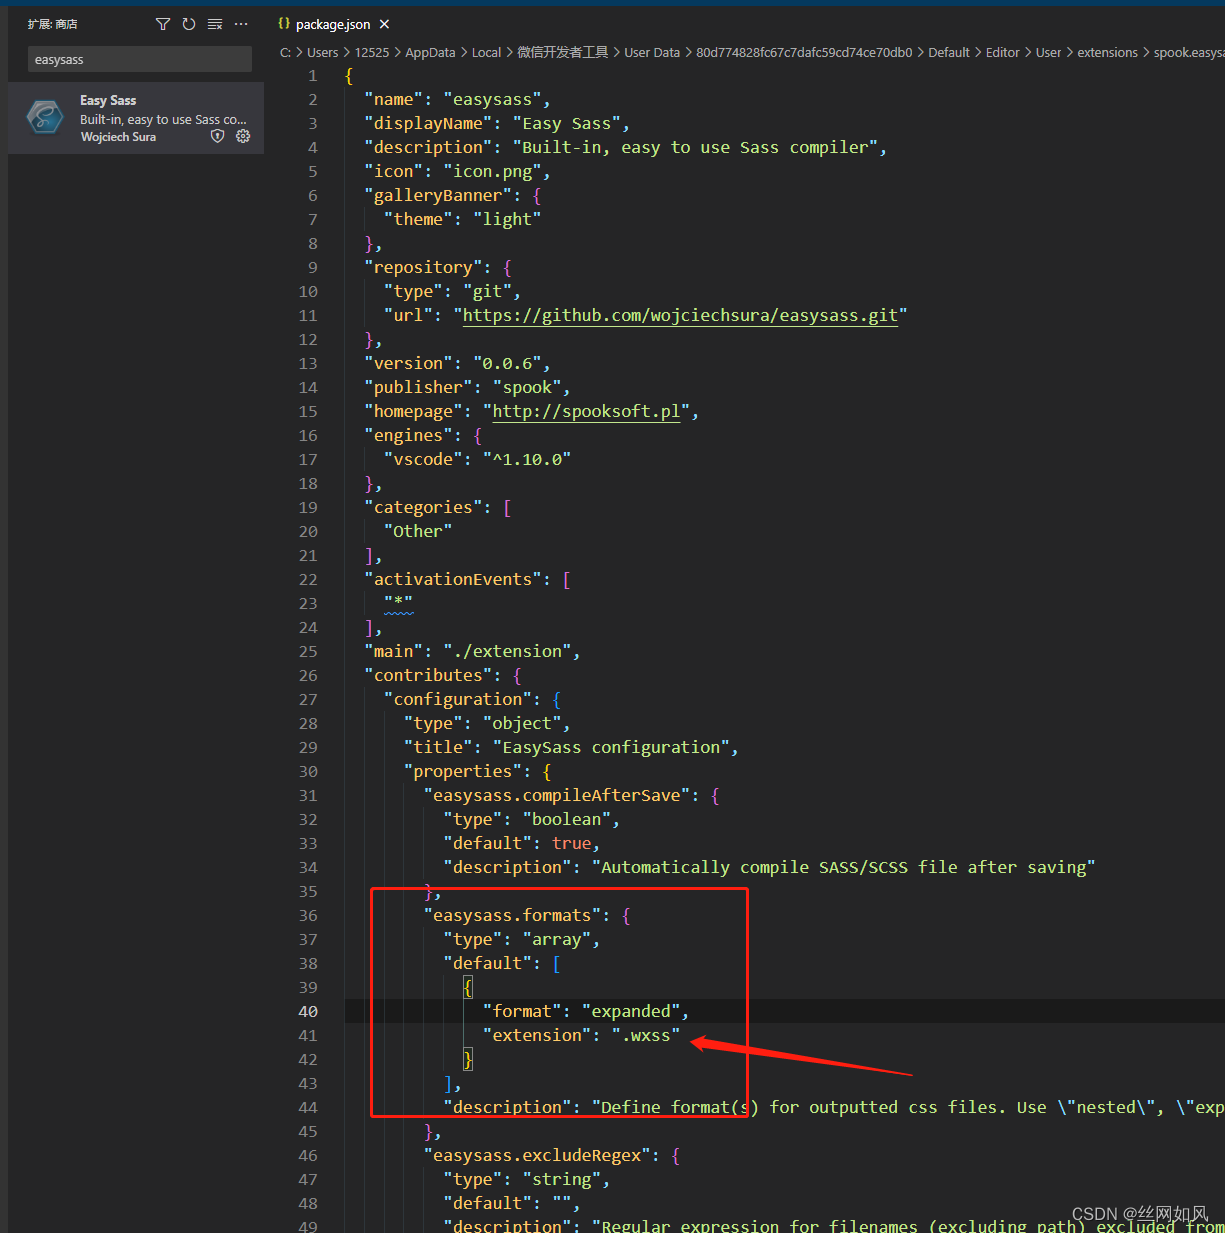This screenshot has height=1233, width=1225.
Task: Click the AppData breadcrumb segment
Action: click(430, 53)
